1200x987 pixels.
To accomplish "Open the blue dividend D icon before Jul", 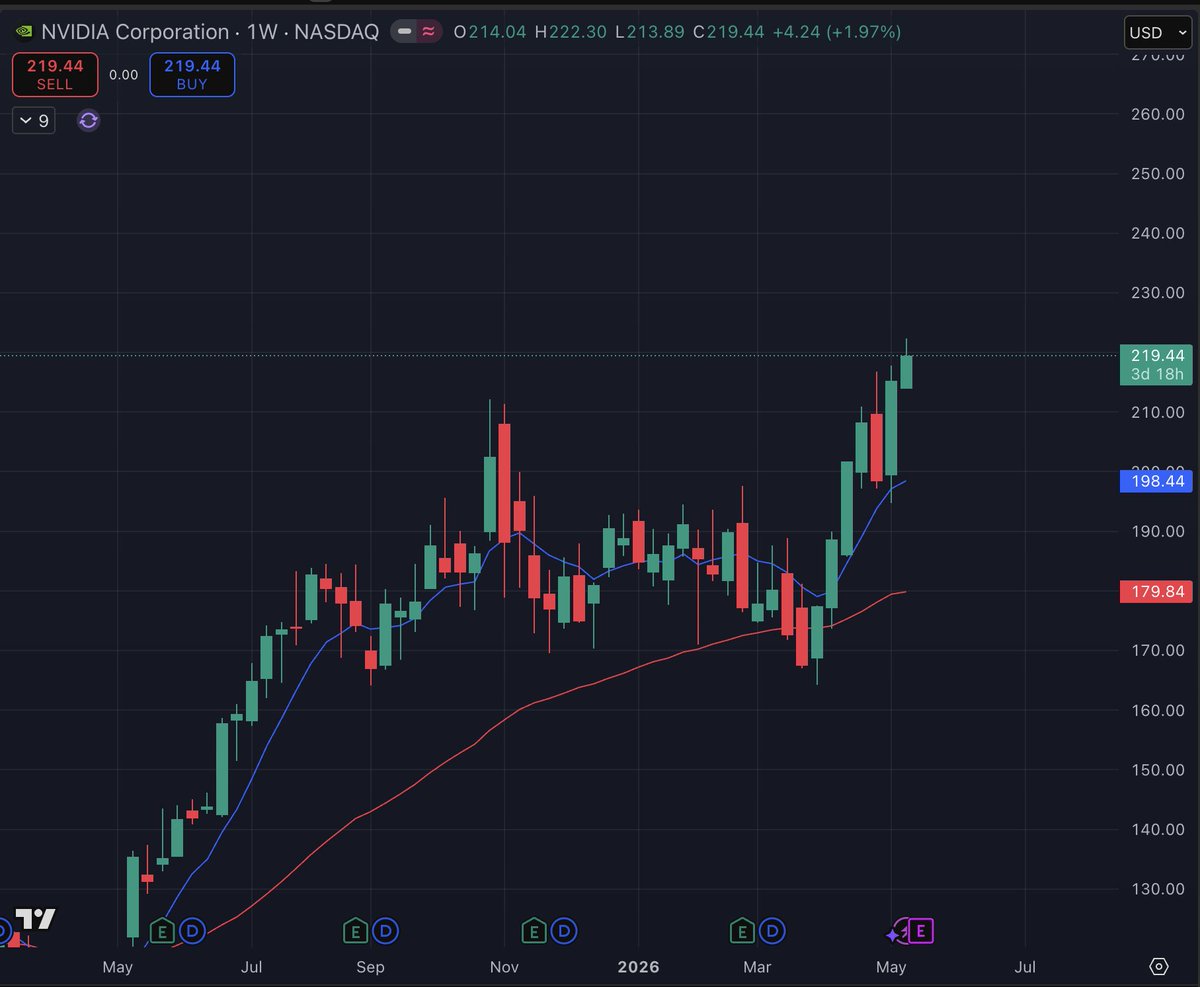I will [193, 932].
